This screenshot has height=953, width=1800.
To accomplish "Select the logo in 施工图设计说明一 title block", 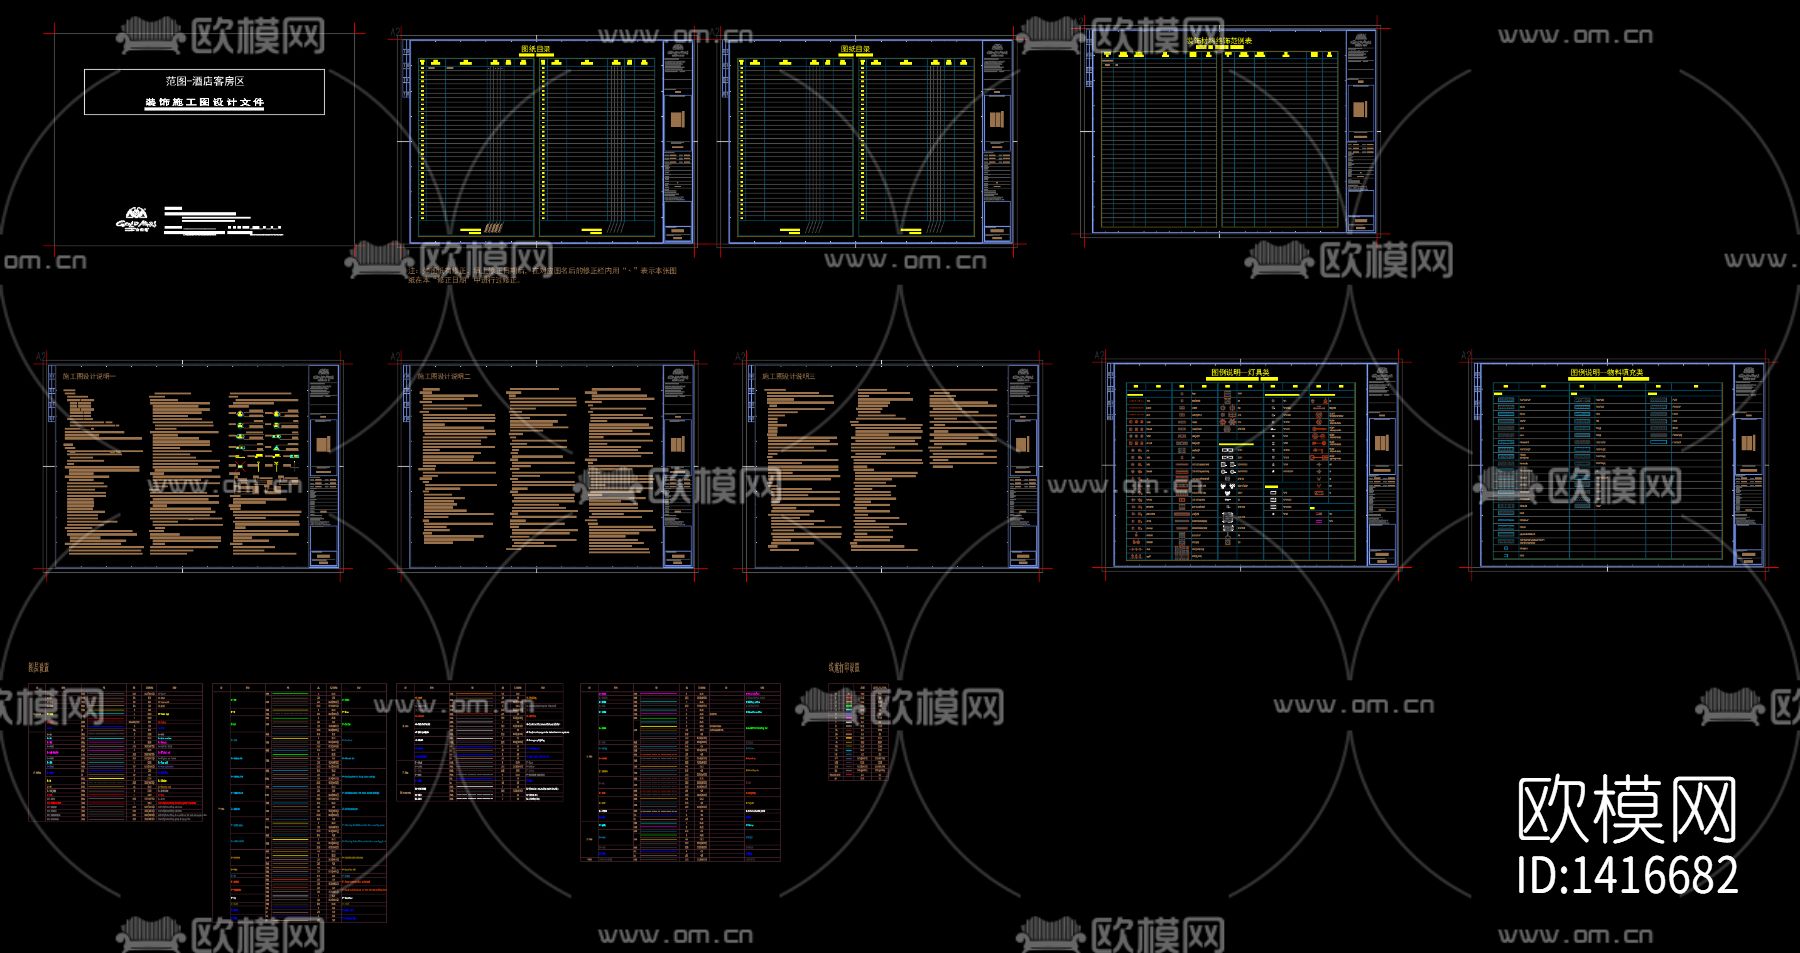I will tap(323, 375).
